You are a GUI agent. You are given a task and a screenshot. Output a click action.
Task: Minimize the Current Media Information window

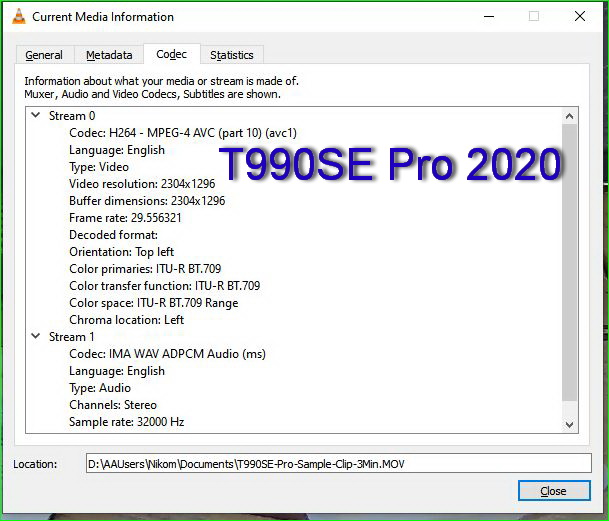[x=489, y=17]
